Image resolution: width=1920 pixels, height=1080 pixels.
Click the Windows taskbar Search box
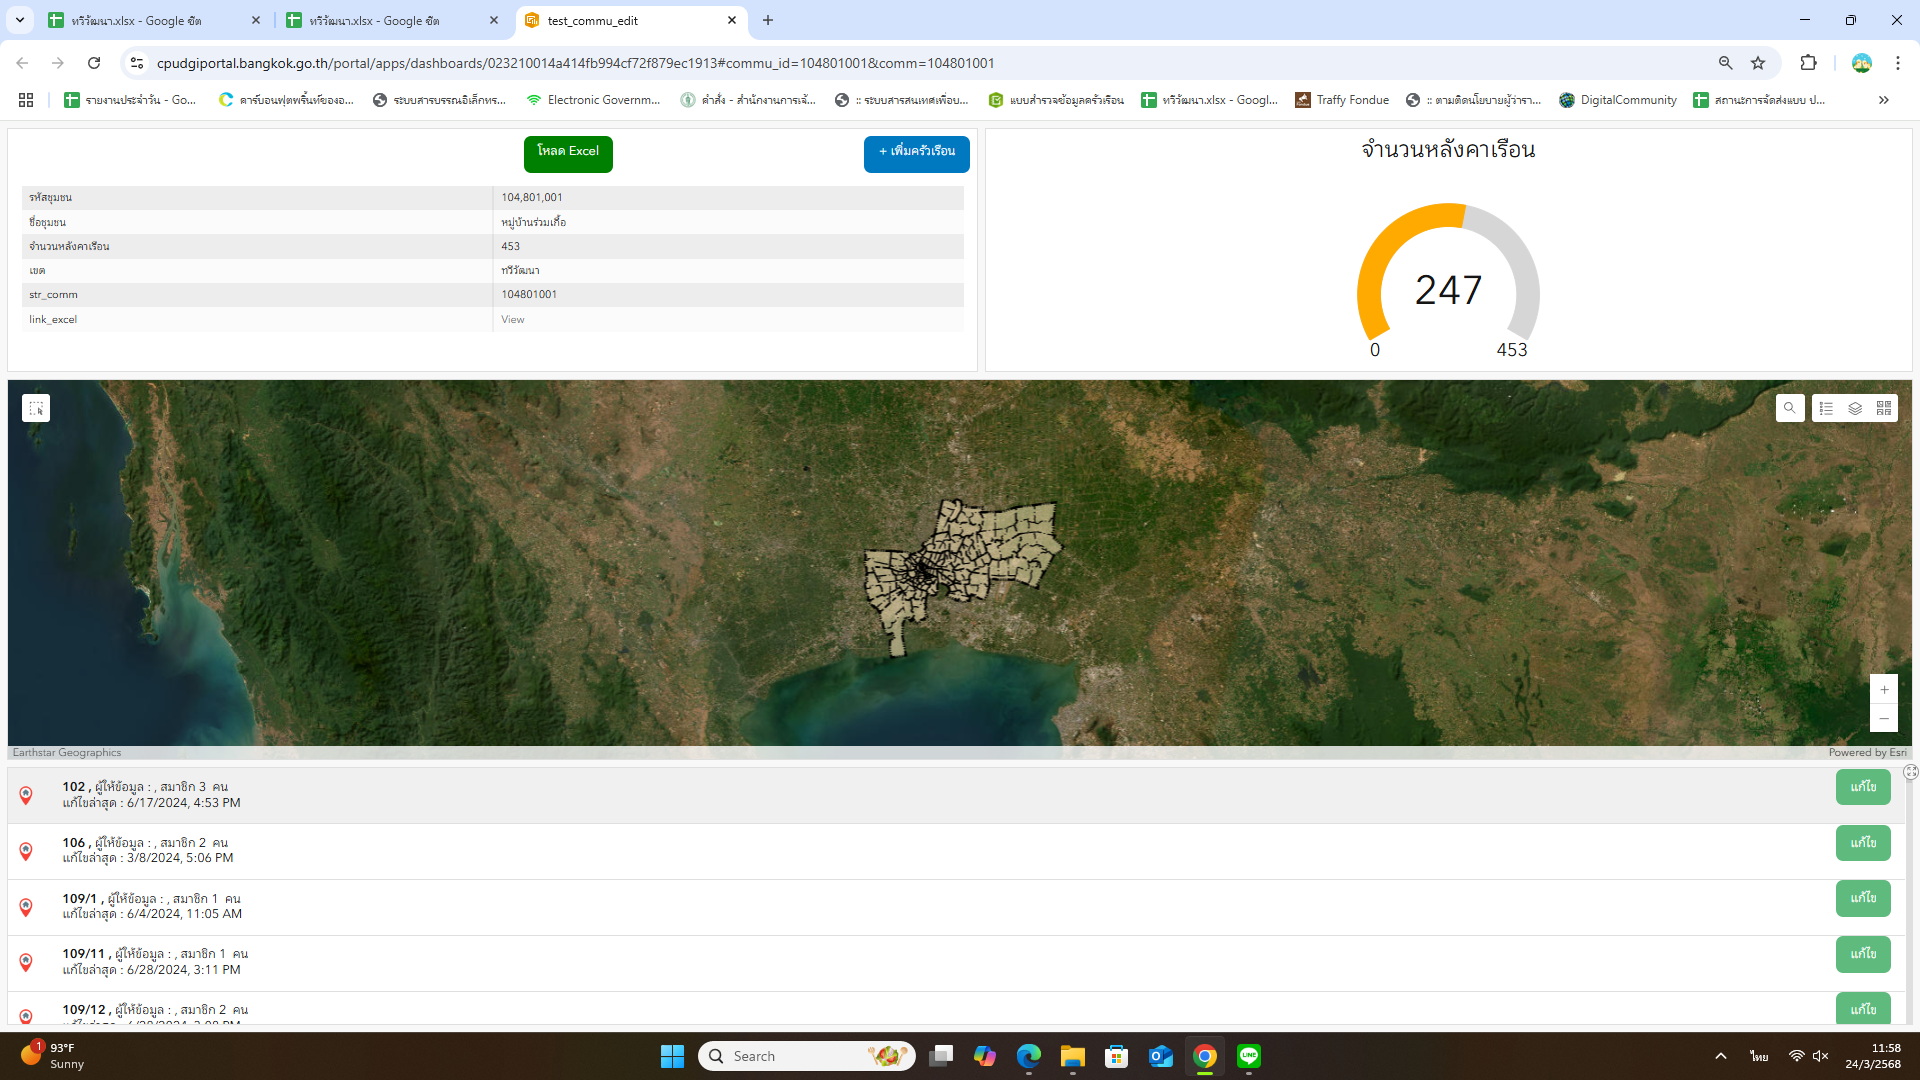point(807,1056)
